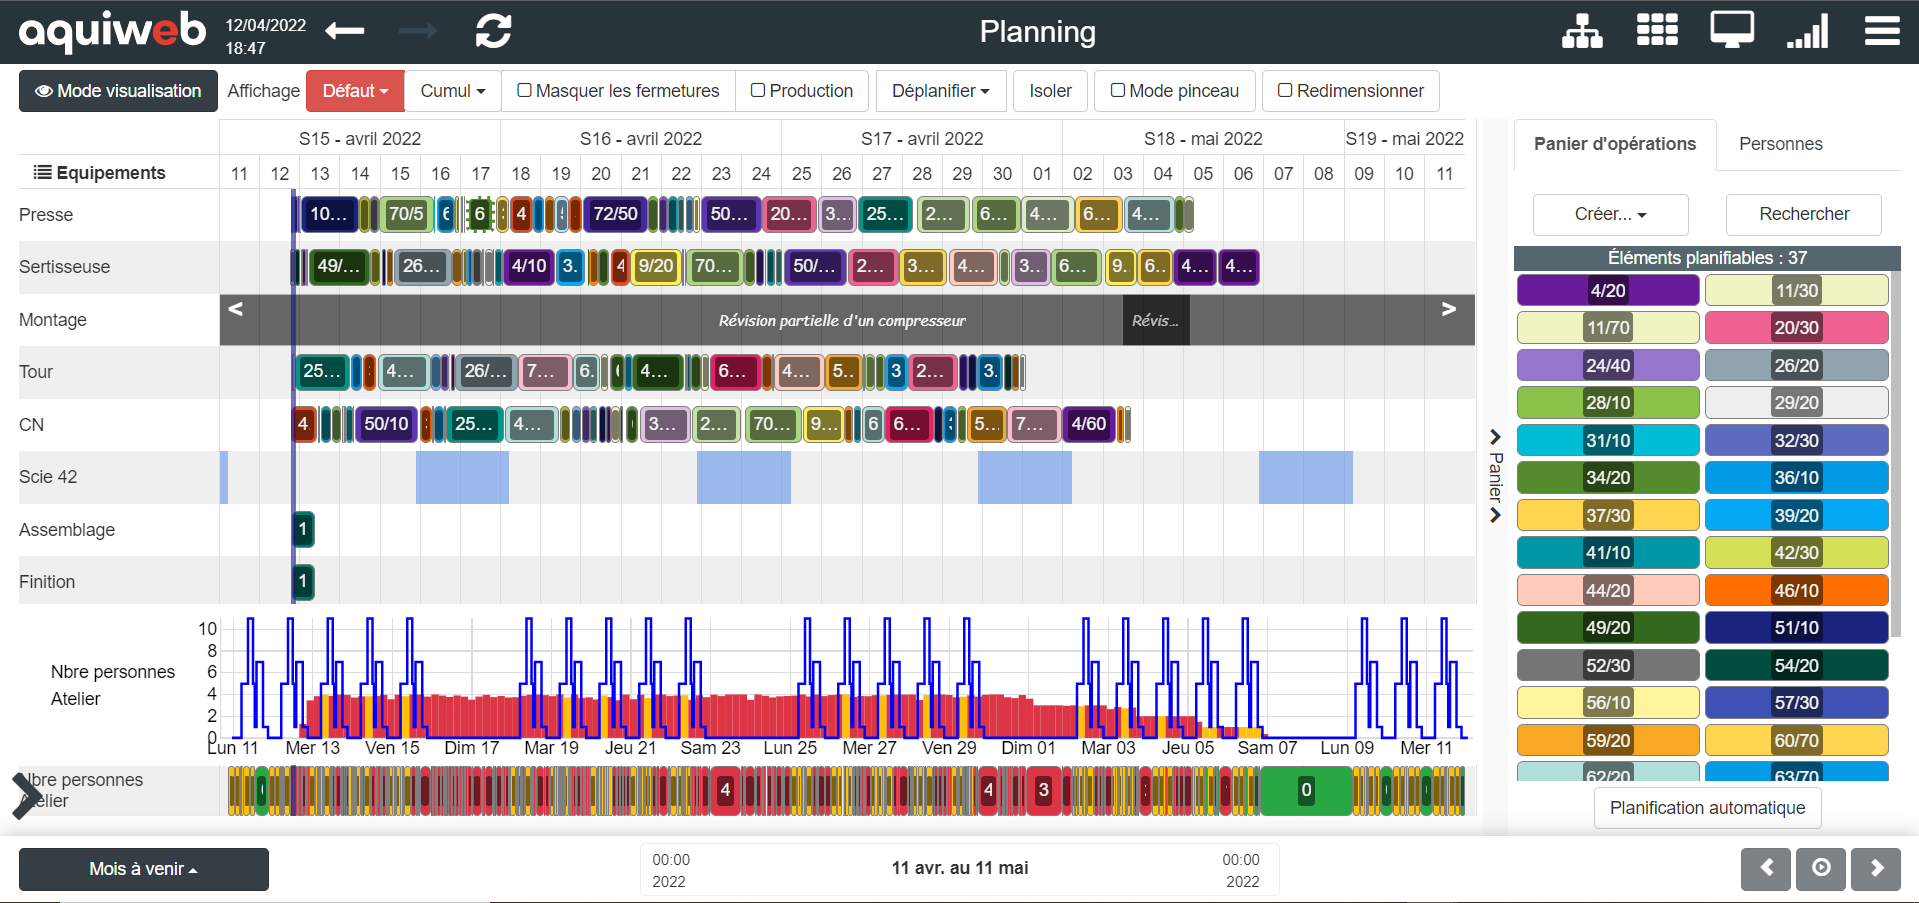Switch to the Personnes tab
1919x903 pixels.
pos(1780,144)
